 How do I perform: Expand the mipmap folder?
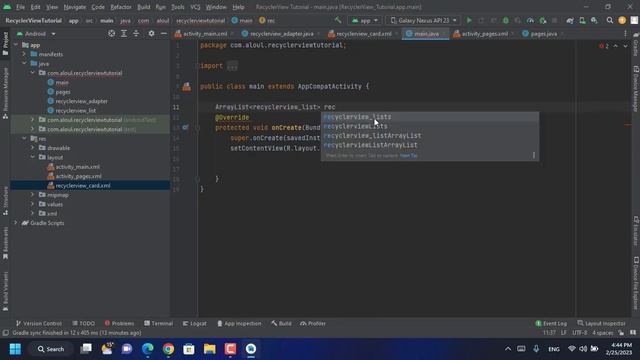pos(33,195)
